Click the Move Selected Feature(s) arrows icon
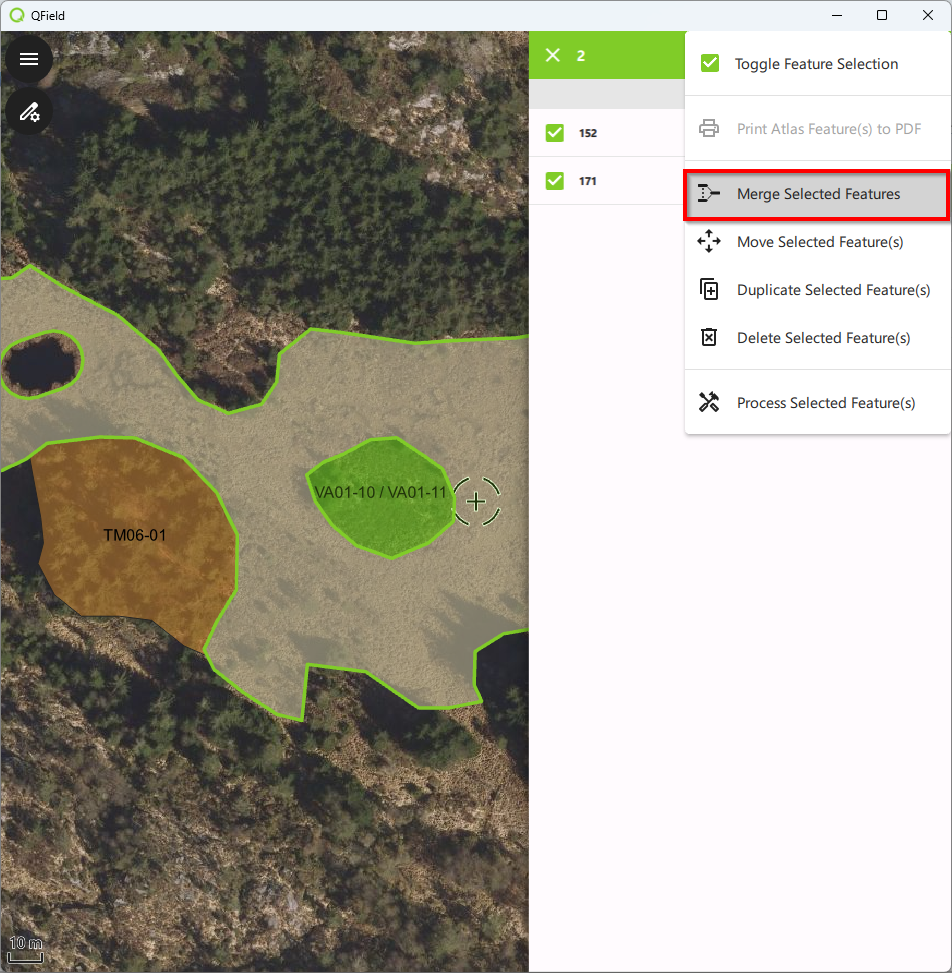952x973 pixels. tap(709, 242)
